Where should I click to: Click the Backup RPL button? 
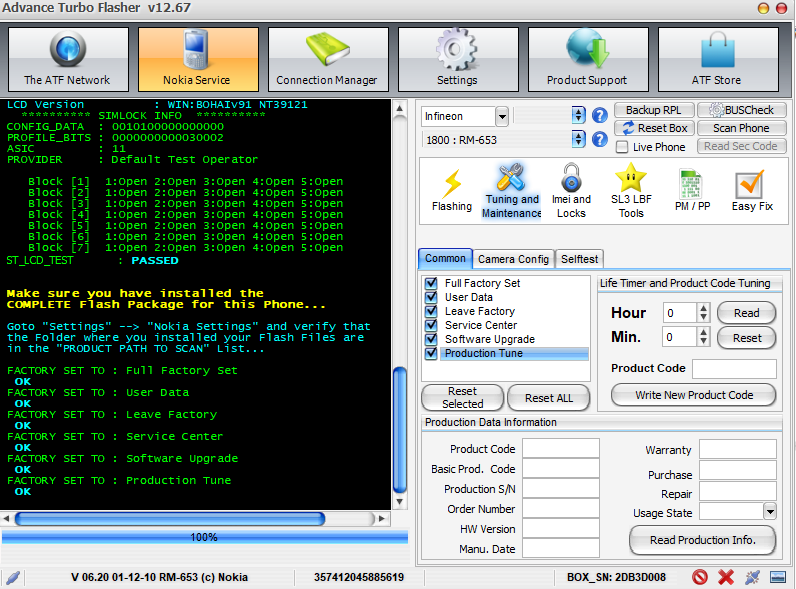(x=654, y=110)
